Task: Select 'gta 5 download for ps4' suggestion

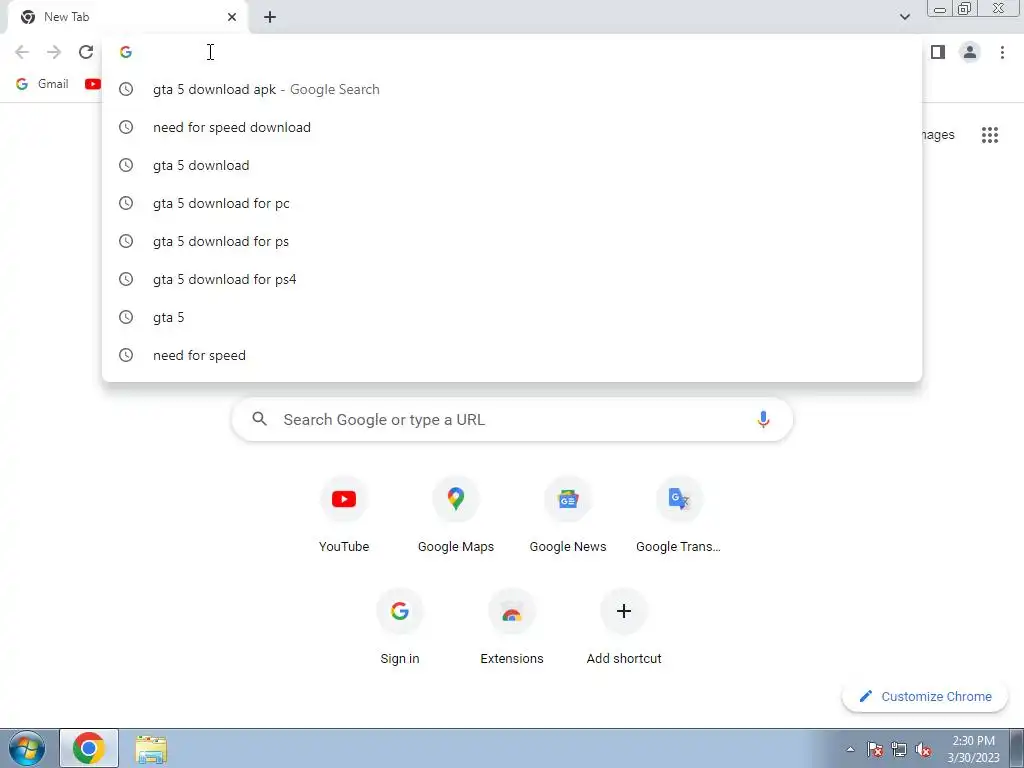Action: click(512, 279)
